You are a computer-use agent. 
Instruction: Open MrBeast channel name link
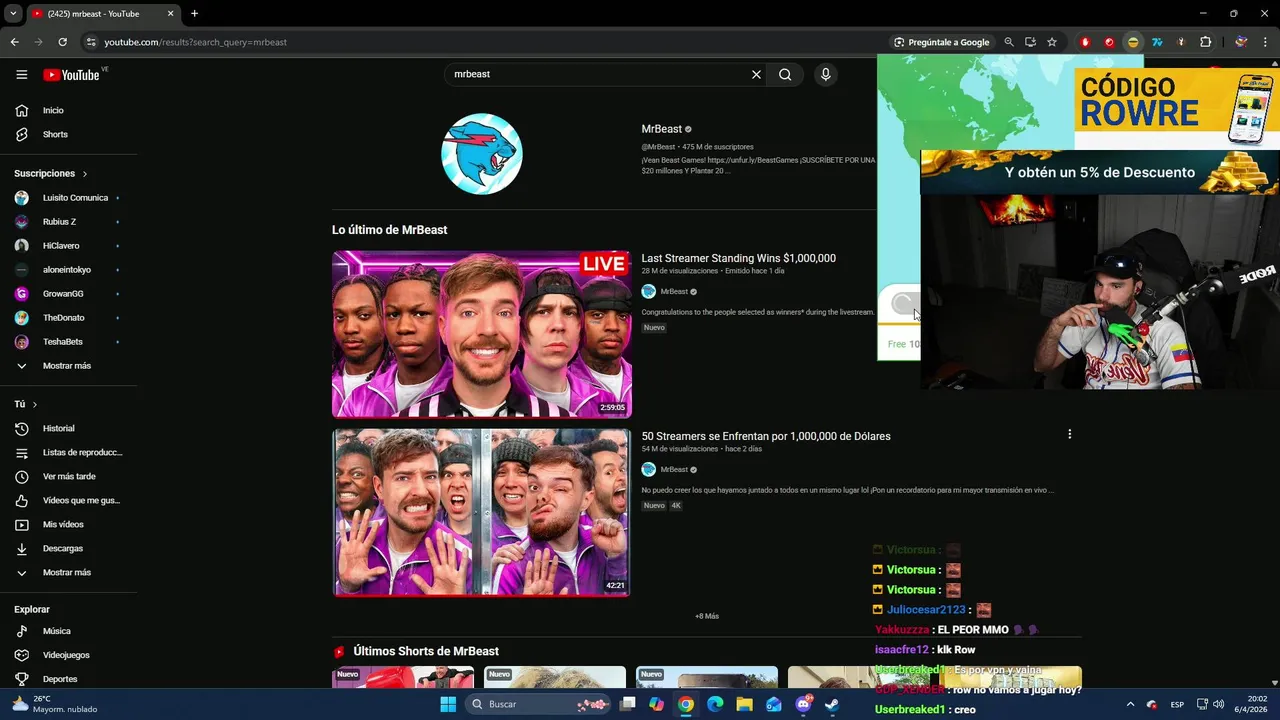[661, 129]
